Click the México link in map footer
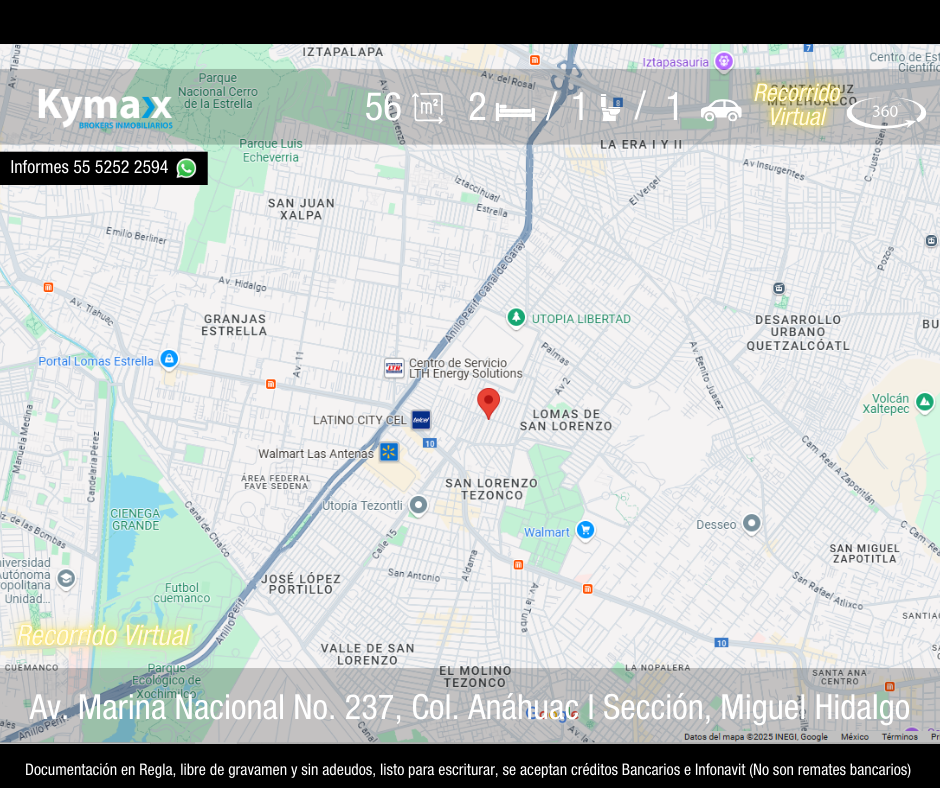The width and height of the screenshot is (940, 788). (x=855, y=736)
